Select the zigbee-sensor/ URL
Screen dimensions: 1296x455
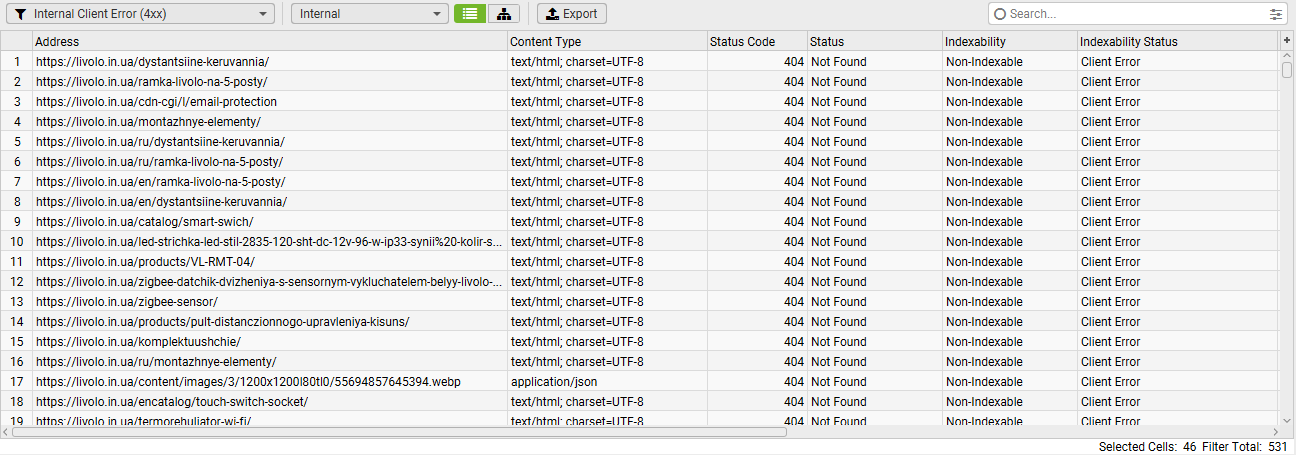point(127,302)
